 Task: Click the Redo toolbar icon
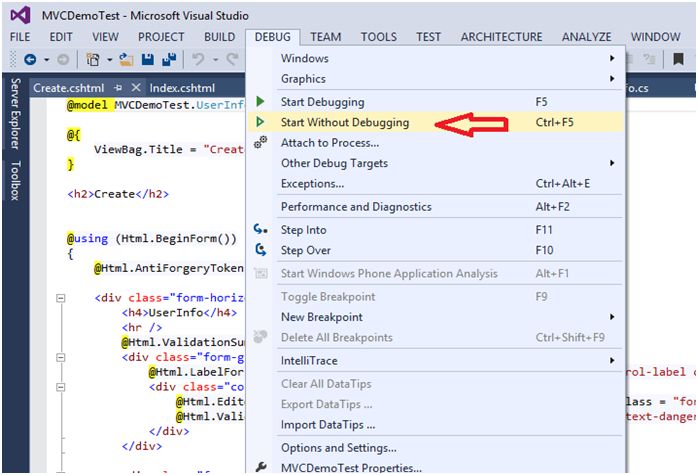coord(233,59)
